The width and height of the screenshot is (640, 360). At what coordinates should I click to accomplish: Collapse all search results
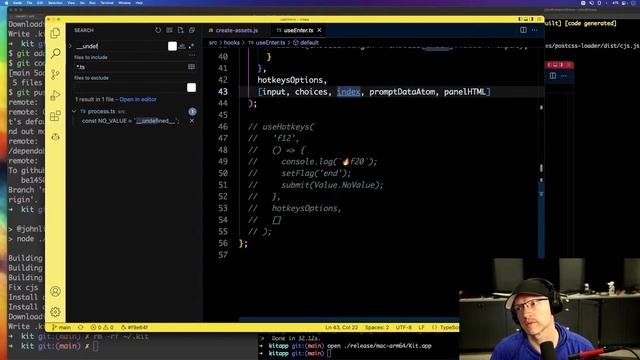tap(192, 30)
